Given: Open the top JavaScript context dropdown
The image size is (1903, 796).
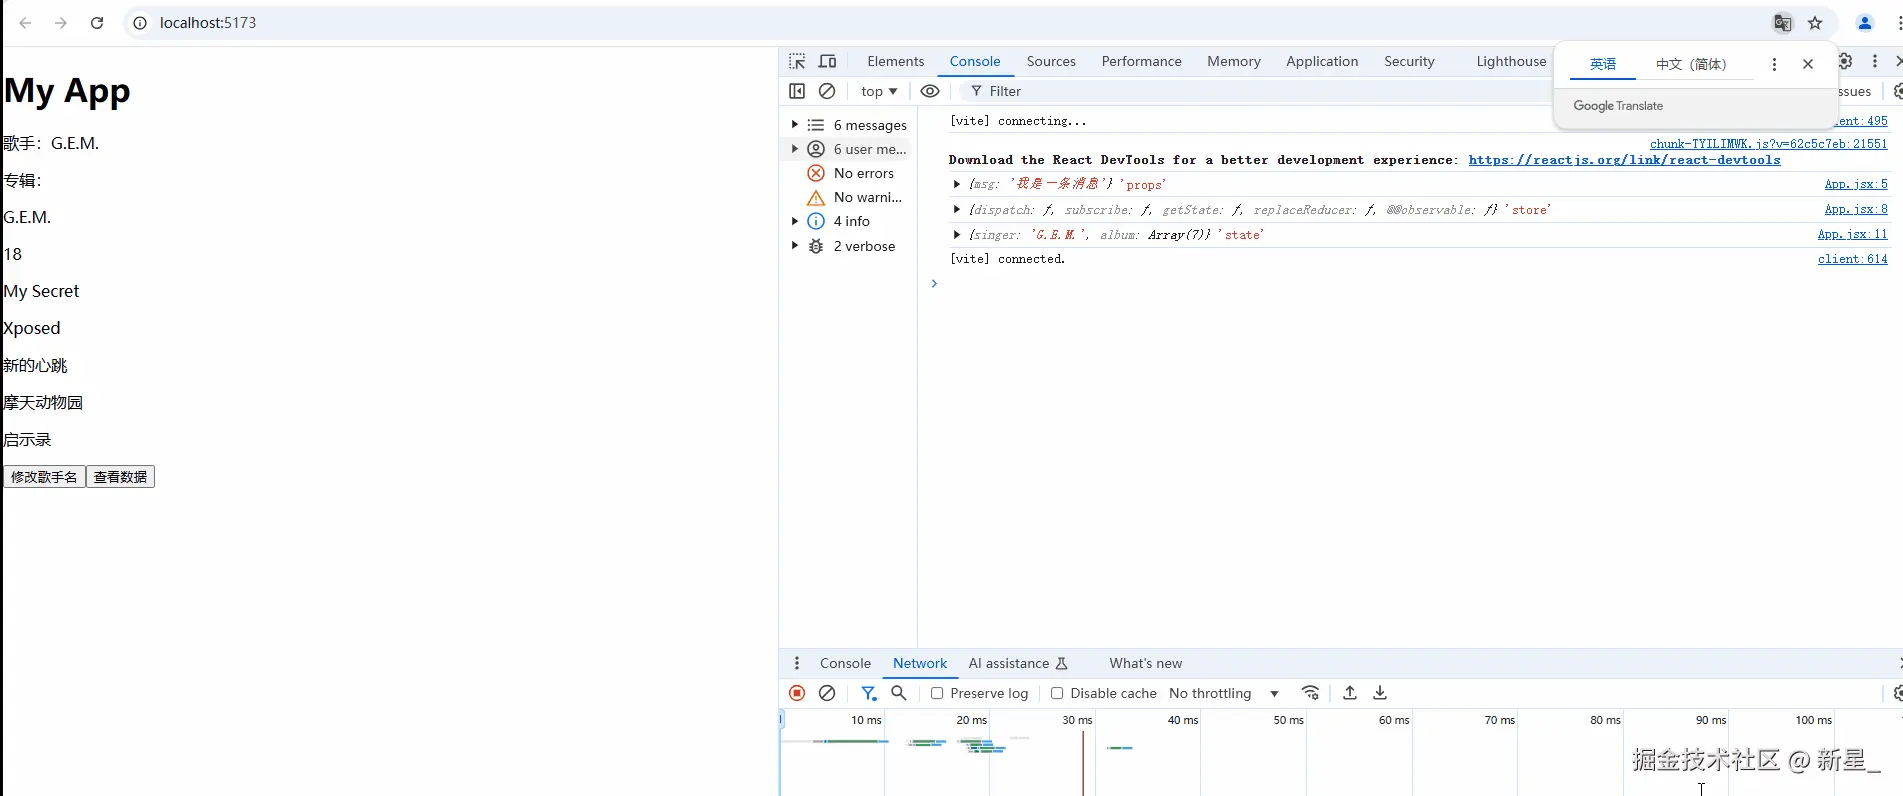Looking at the screenshot, I should [x=879, y=91].
